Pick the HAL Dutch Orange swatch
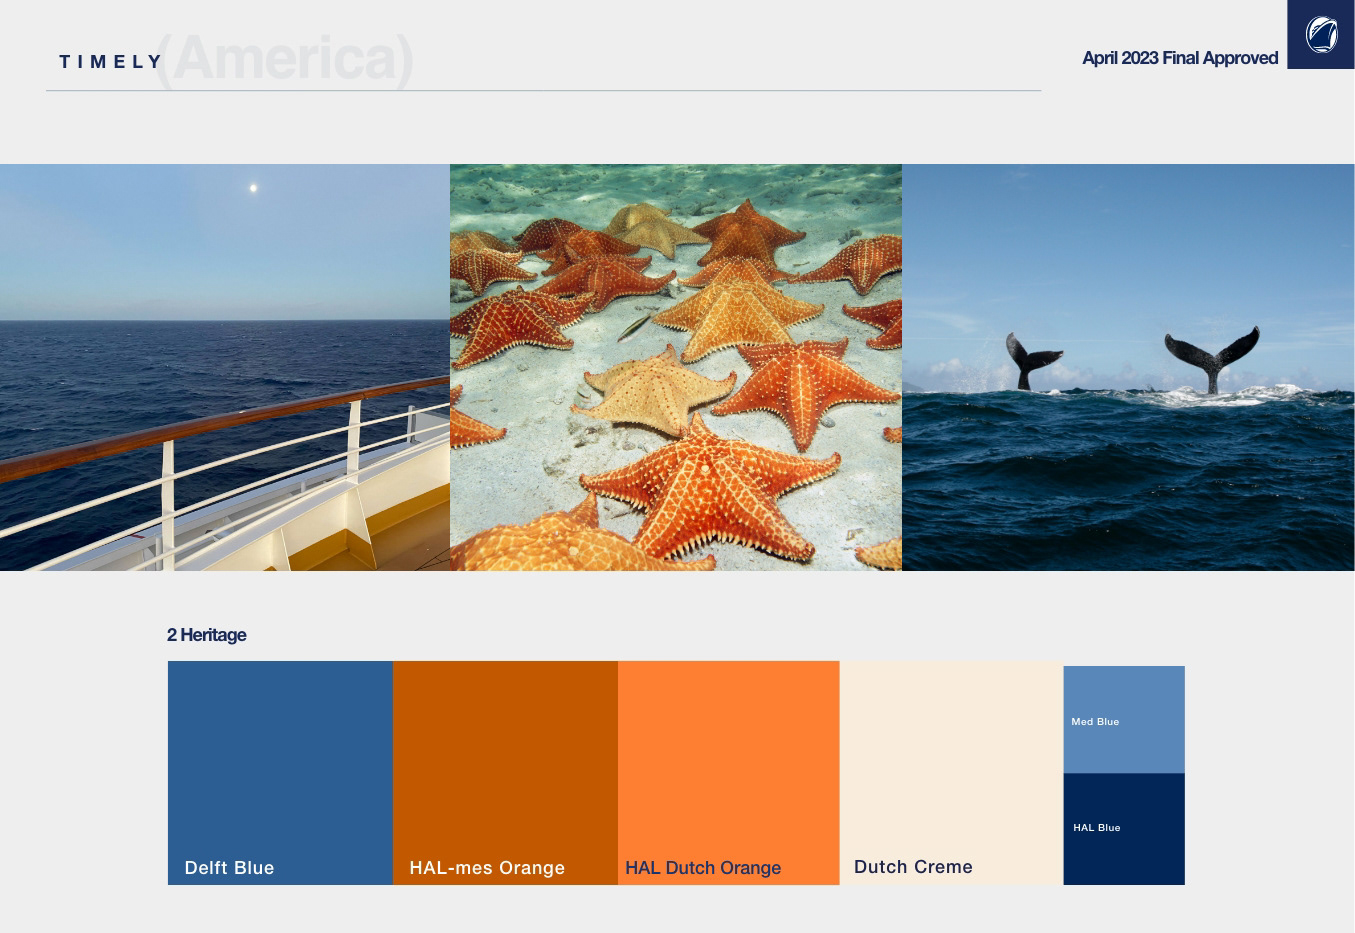This screenshot has width=1355, height=933. 729,773
